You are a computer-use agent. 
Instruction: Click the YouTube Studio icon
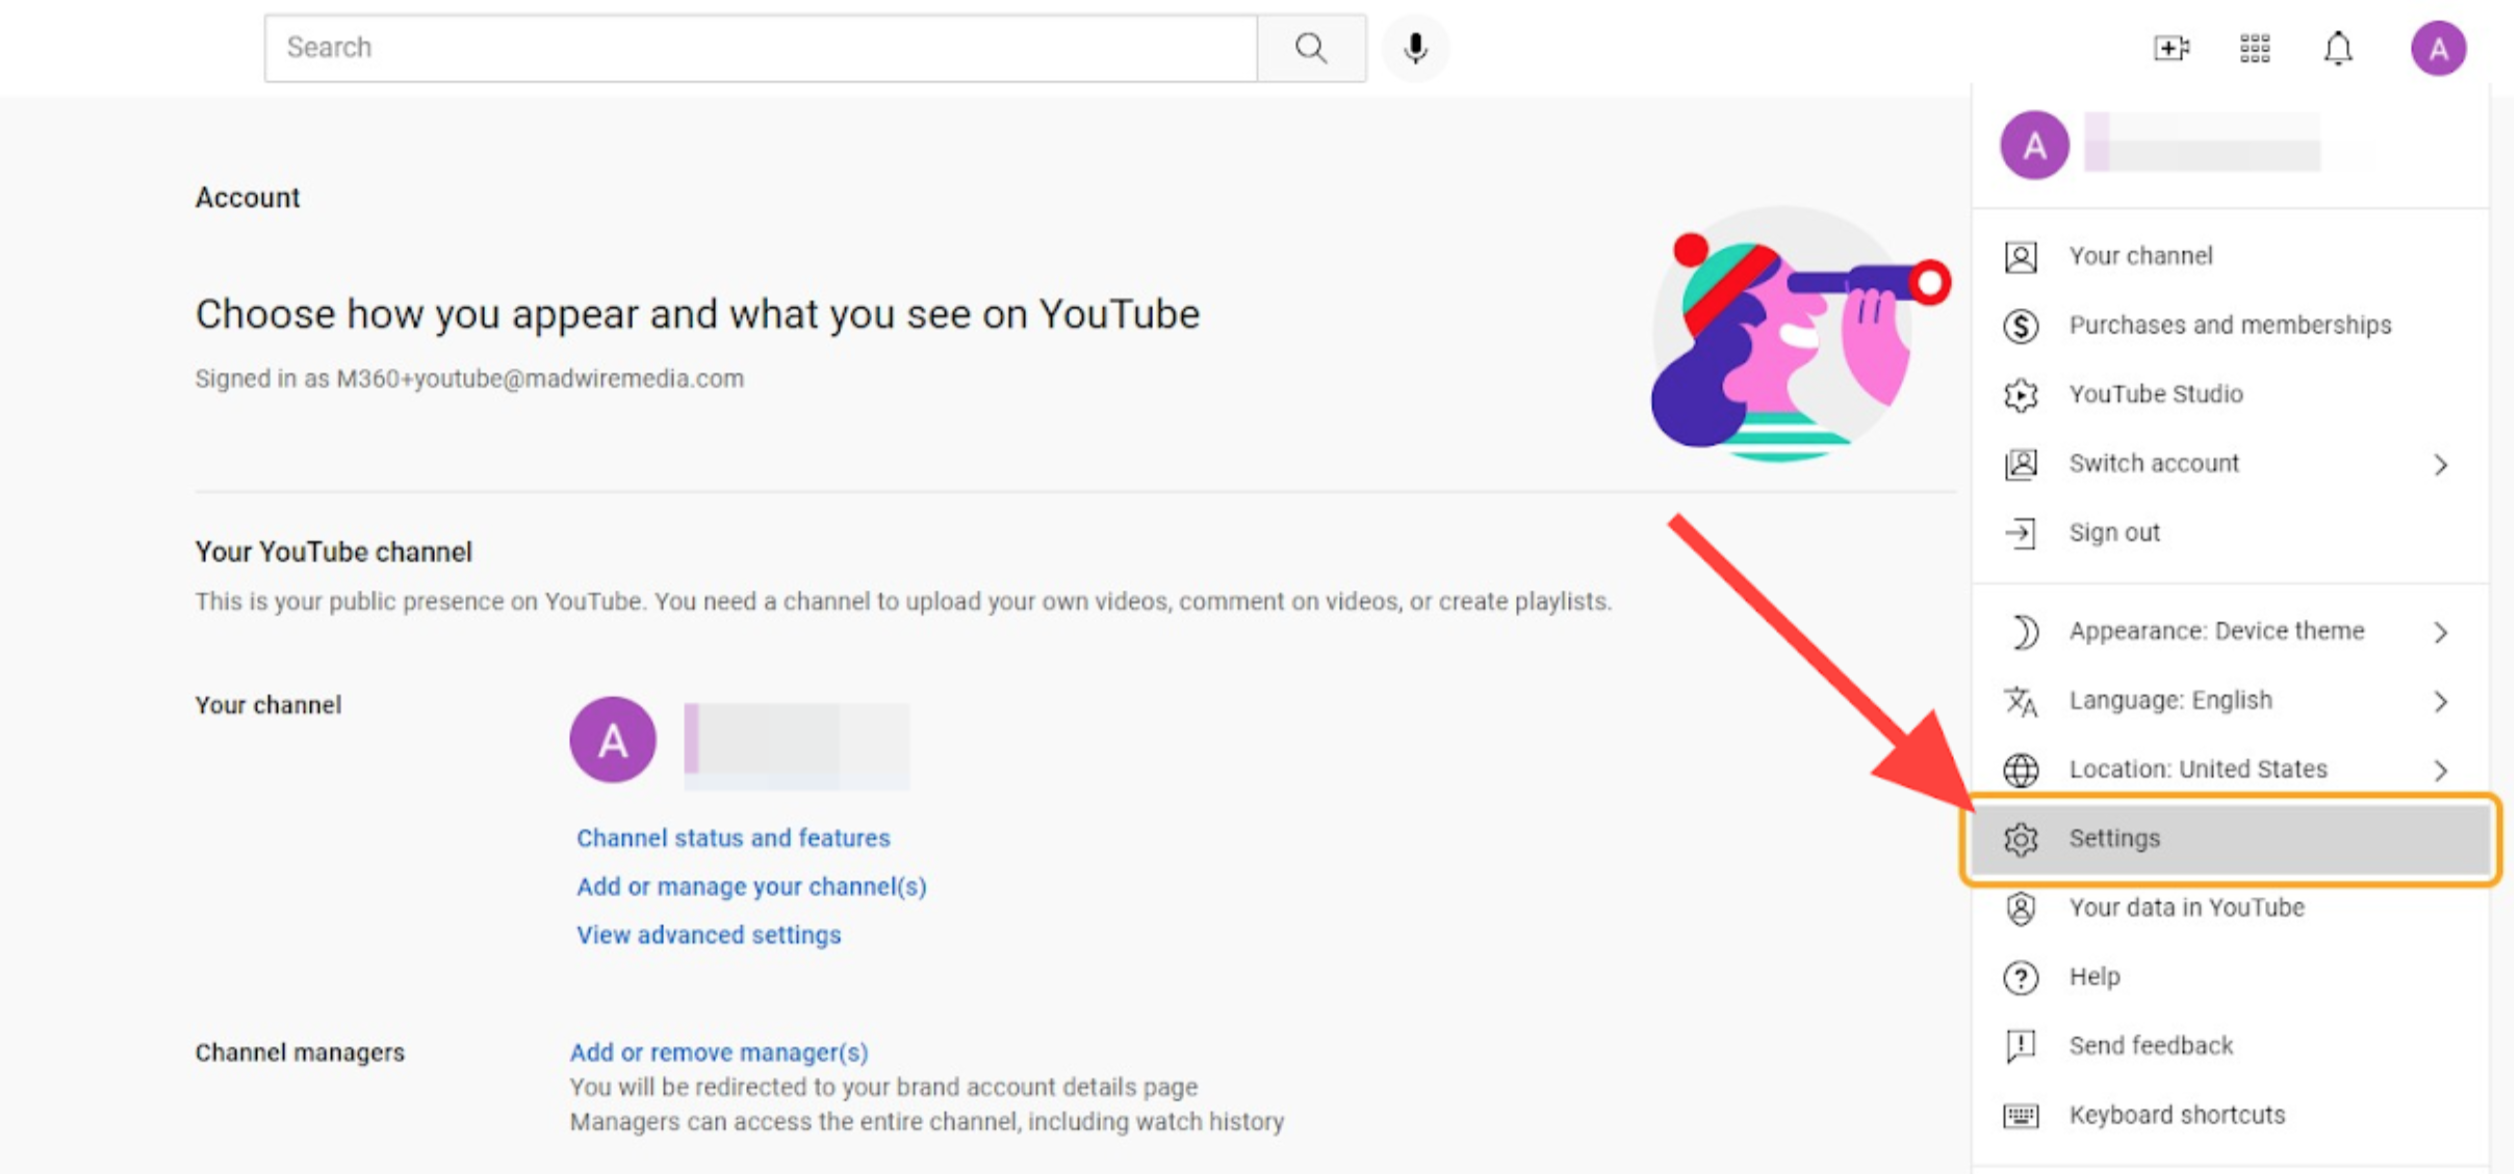click(x=2020, y=394)
